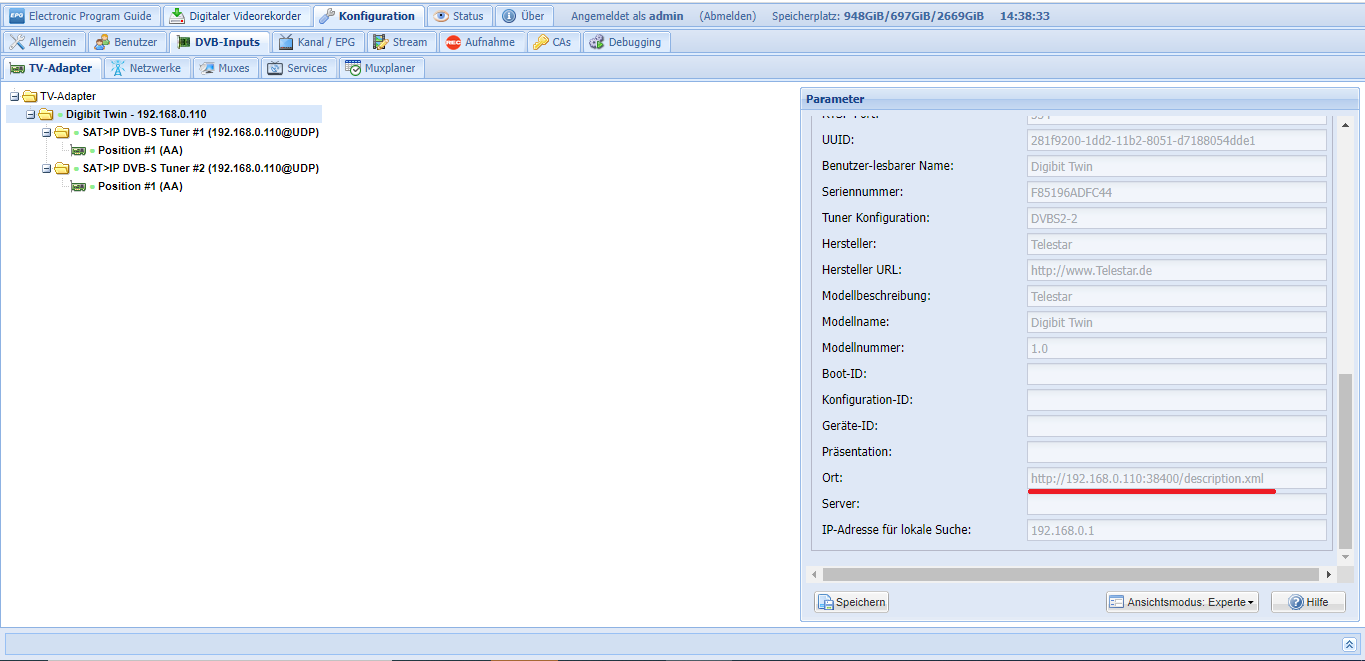Open the Electronic Program Guide tab
Viewport: 1365px width, 661px height.
click(81, 16)
